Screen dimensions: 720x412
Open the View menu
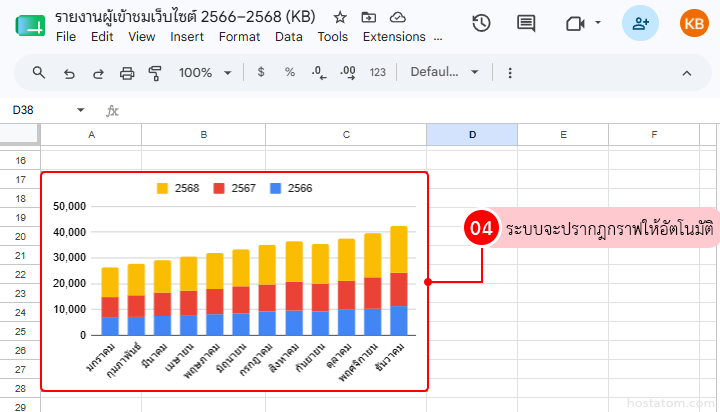click(141, 37)
